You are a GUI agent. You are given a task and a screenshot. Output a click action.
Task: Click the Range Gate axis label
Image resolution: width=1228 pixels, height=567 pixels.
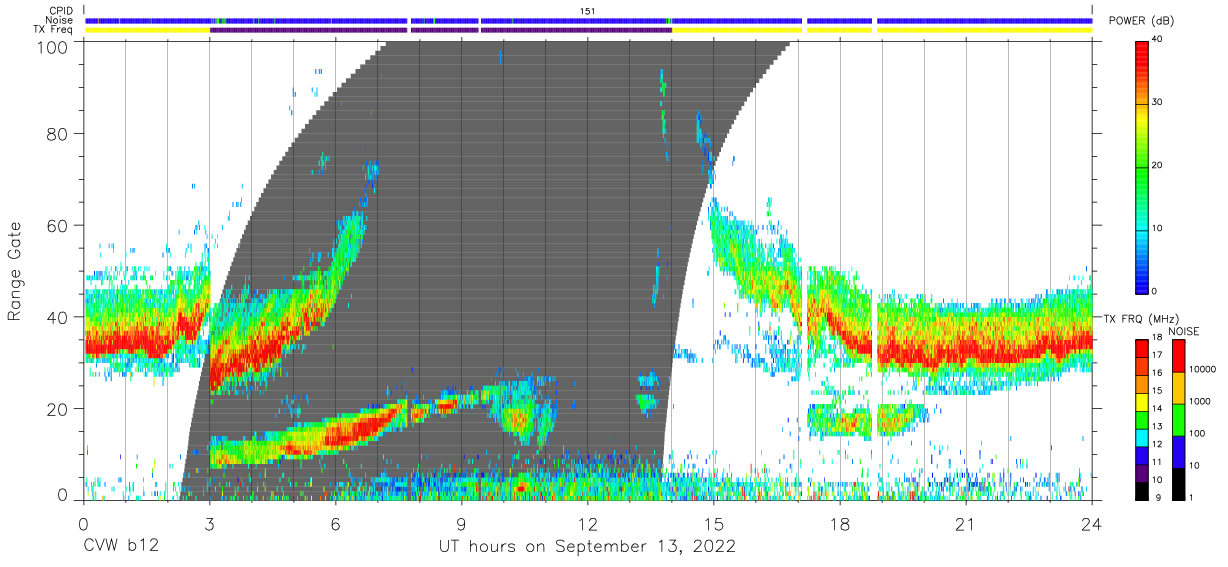tap(15, 271)
